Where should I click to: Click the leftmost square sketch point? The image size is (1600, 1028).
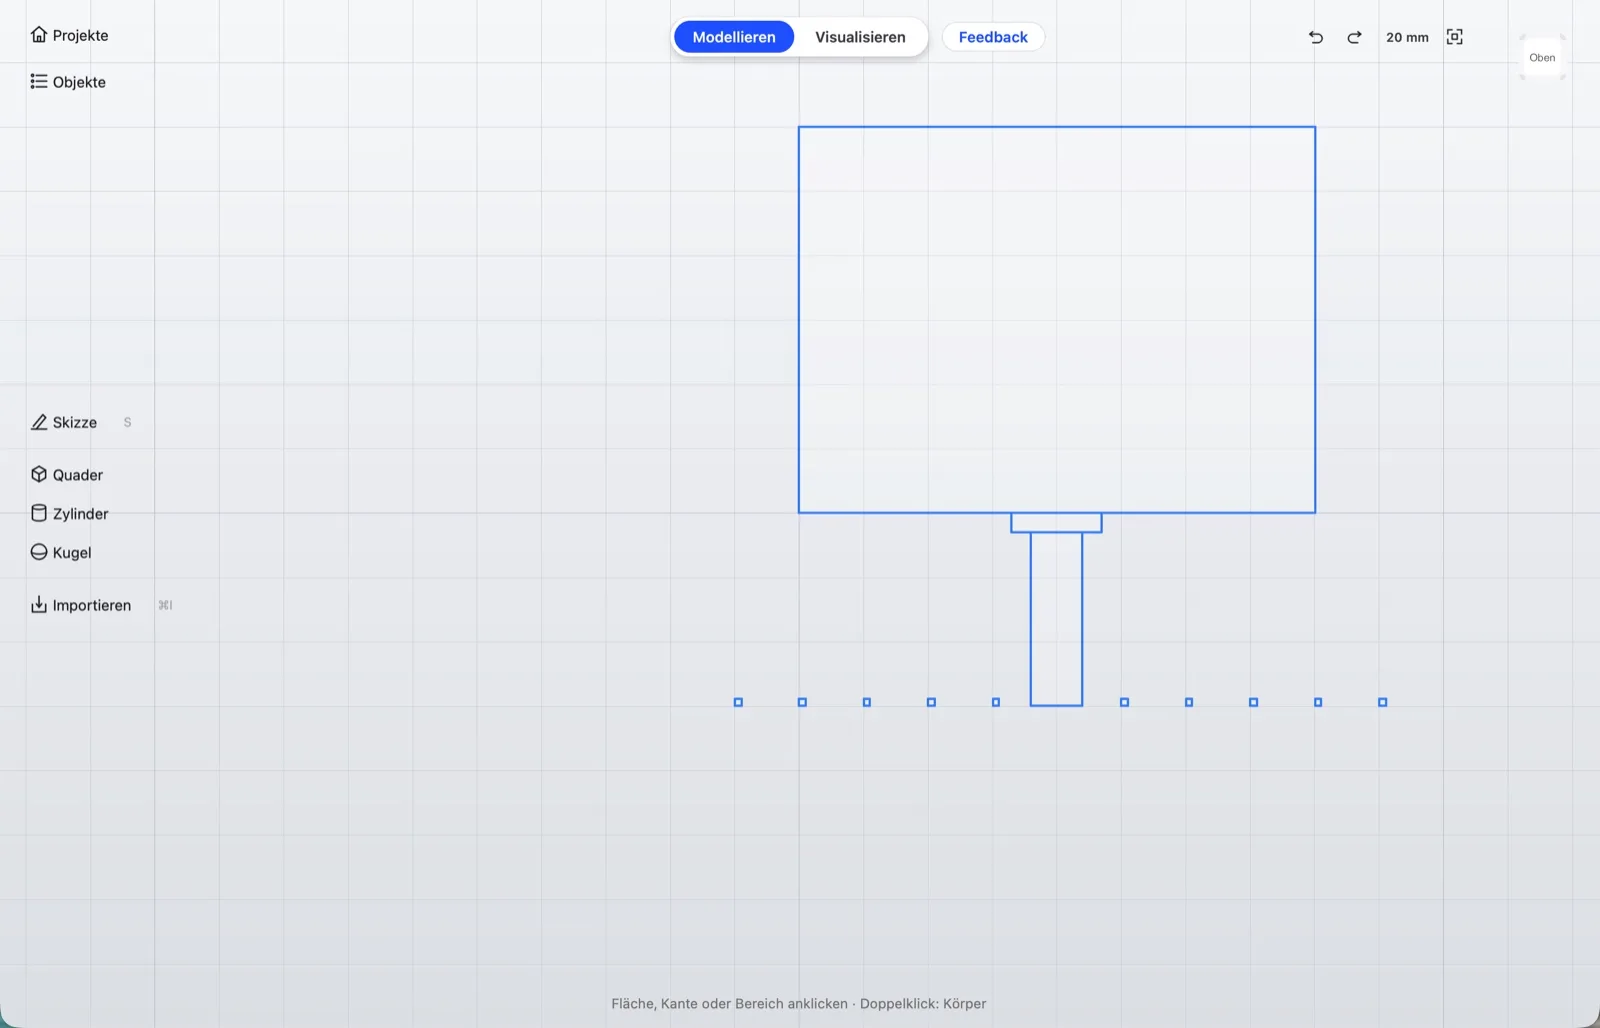coord(738,702)
